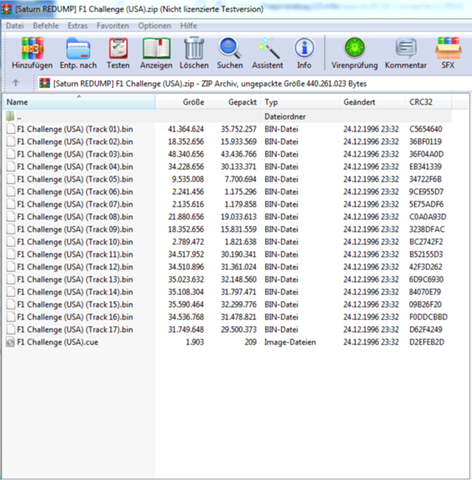The image size is (472, 480).
Task: Select F1 Challenge (USA) (Track 07).bin
Action: (75, 204)
